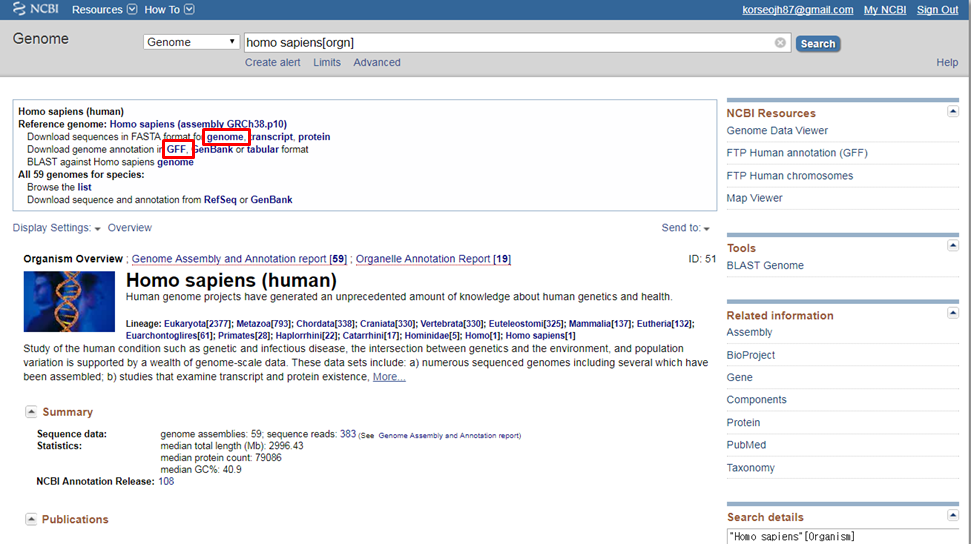Image resolution: width=971 pixels, height=544 pixels.
Task: Open Homo sapiens assembly GRCh38.p10 link
Action: coord(198,124)
